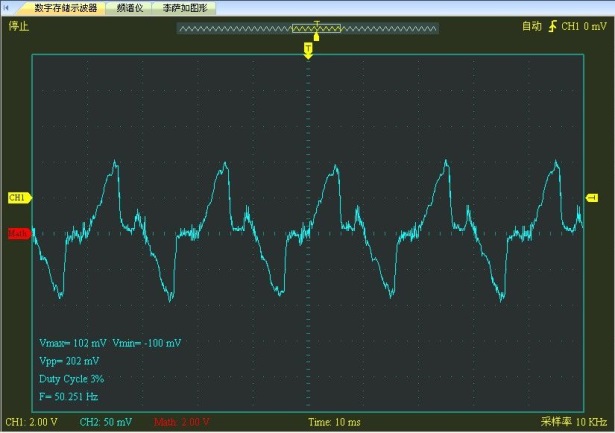This screenshot has width=615, height=433.
Task: Click the 采样率 10 KHz sample rate readout
Action: [x=574, y=422]
